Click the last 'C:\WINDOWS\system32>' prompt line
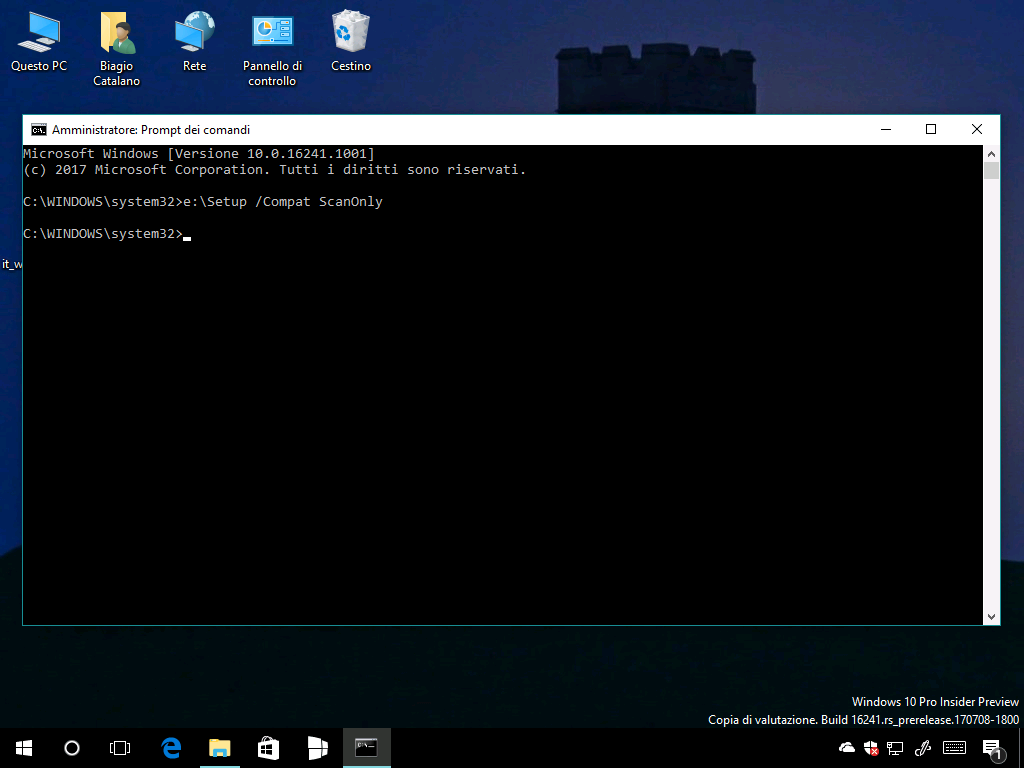Screen dimensions: 1024x768 pyautogui.click(x=103, y=234)
